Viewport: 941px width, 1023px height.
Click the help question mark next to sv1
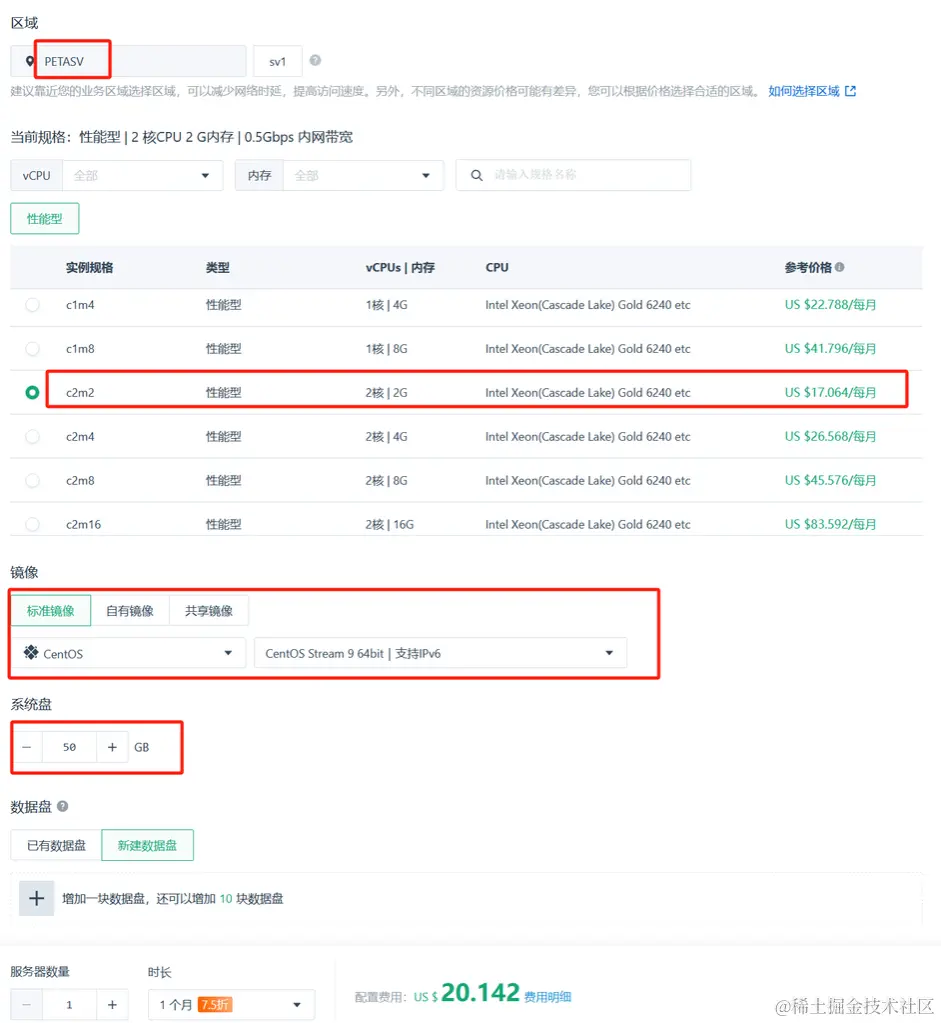point(315,60)
